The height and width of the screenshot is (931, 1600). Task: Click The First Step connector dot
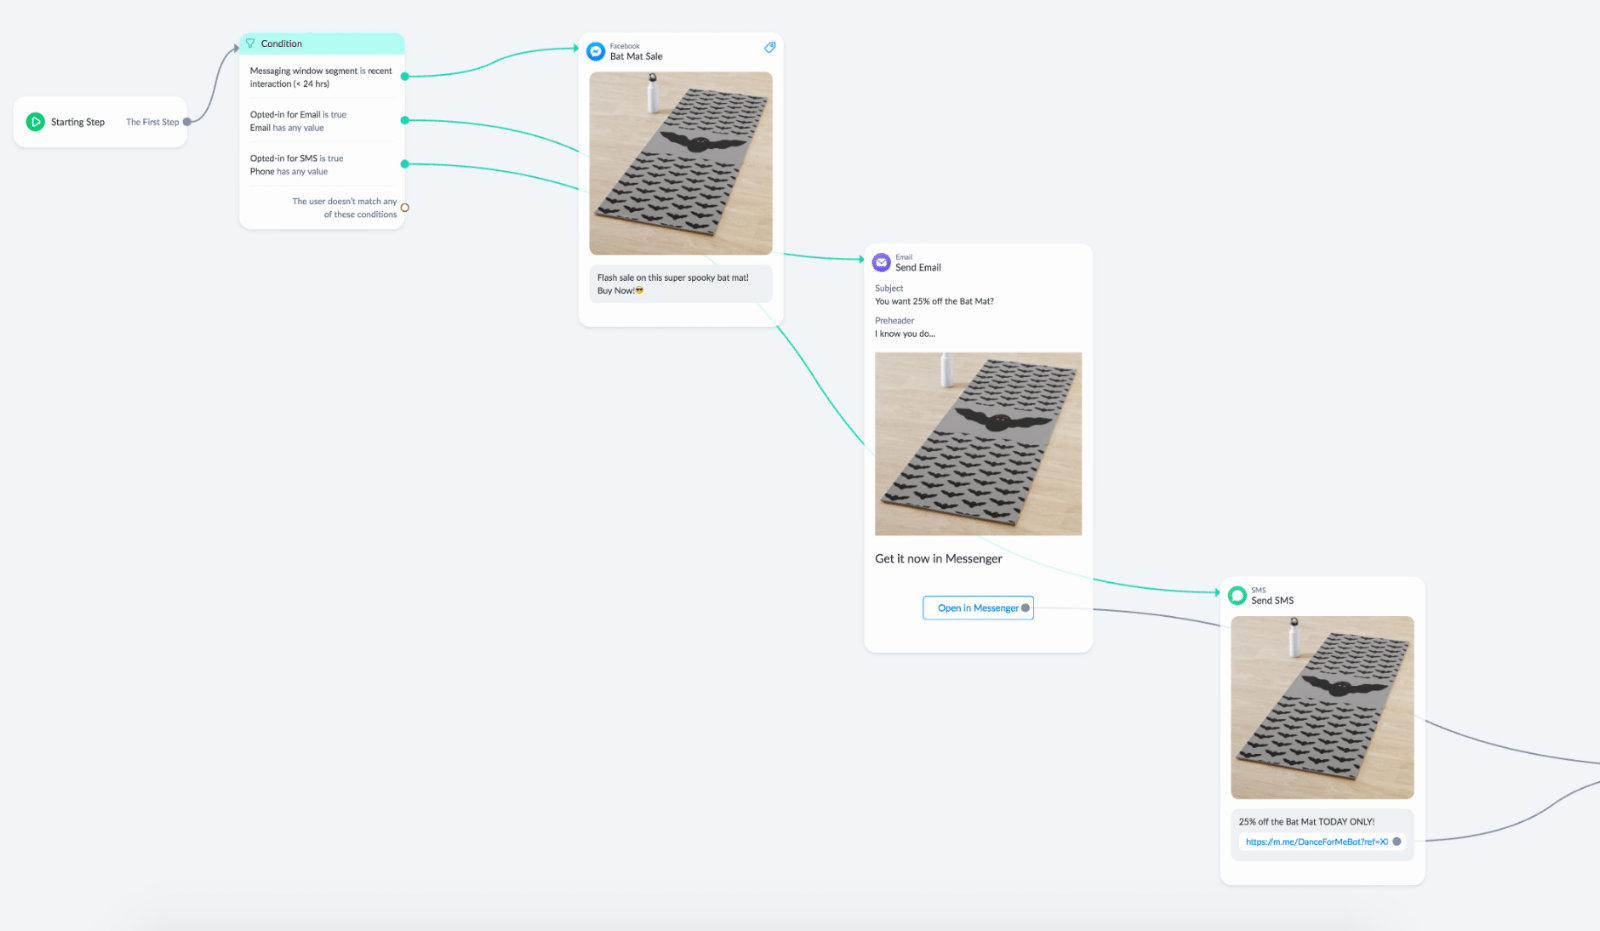[187, 122]
